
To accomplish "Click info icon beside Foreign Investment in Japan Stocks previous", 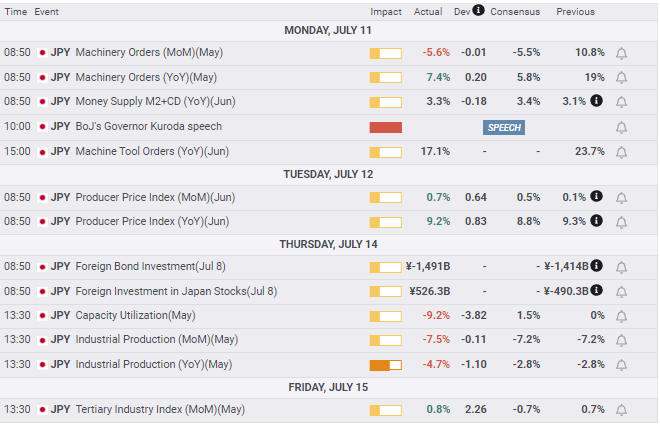I will (596, 290).
